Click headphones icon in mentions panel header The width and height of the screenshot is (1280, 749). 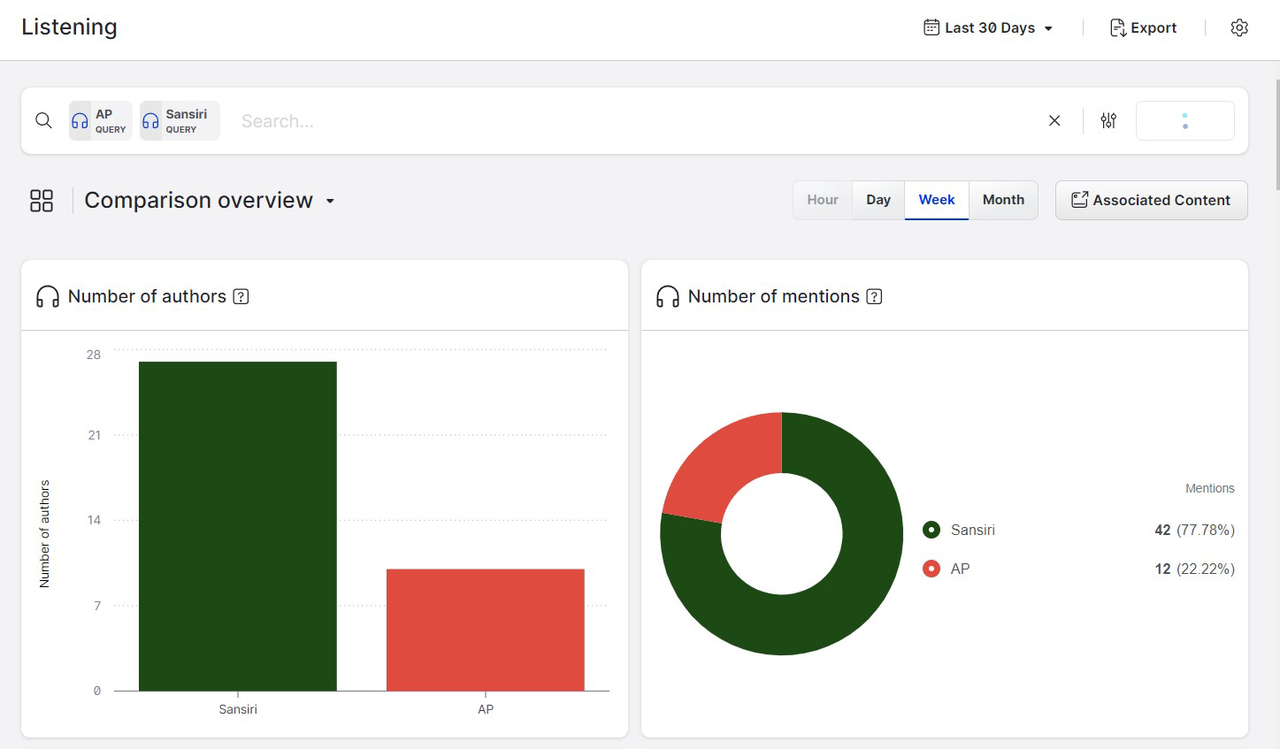click(667, 297)
